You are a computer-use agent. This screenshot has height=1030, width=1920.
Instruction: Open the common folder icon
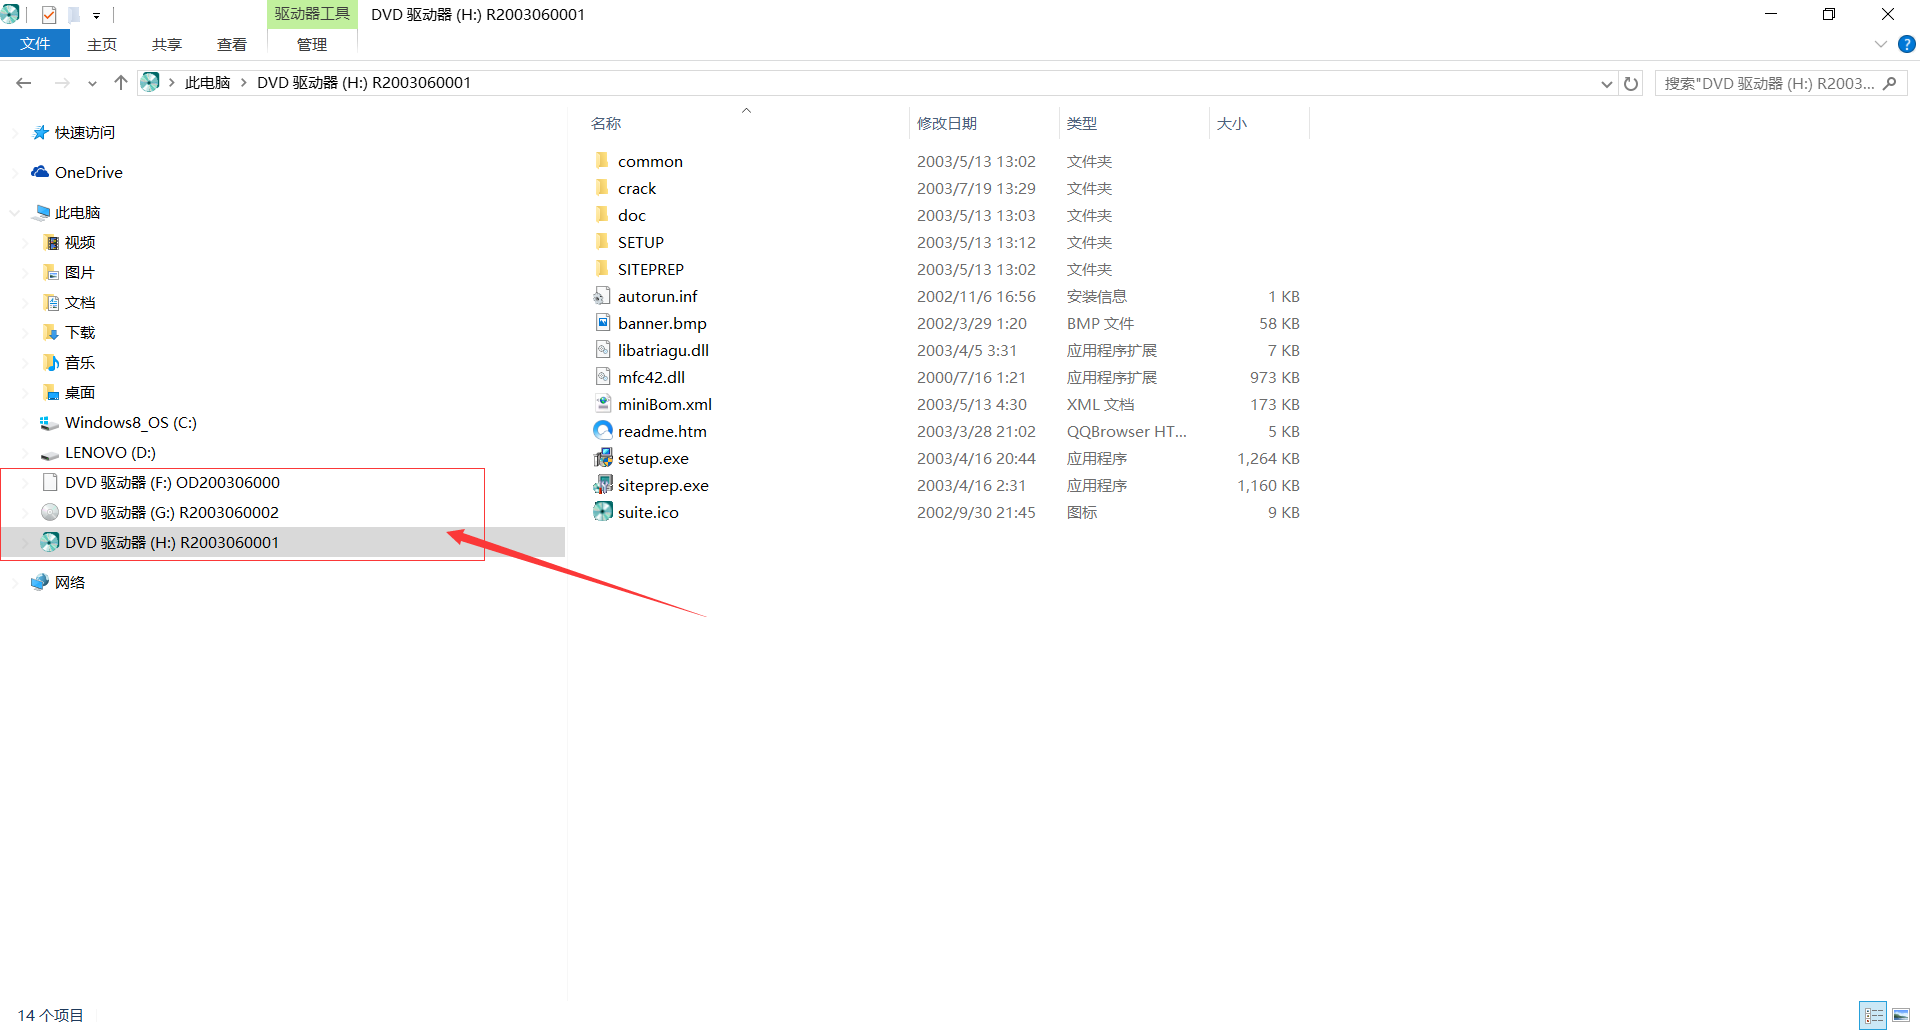point(602,161)
